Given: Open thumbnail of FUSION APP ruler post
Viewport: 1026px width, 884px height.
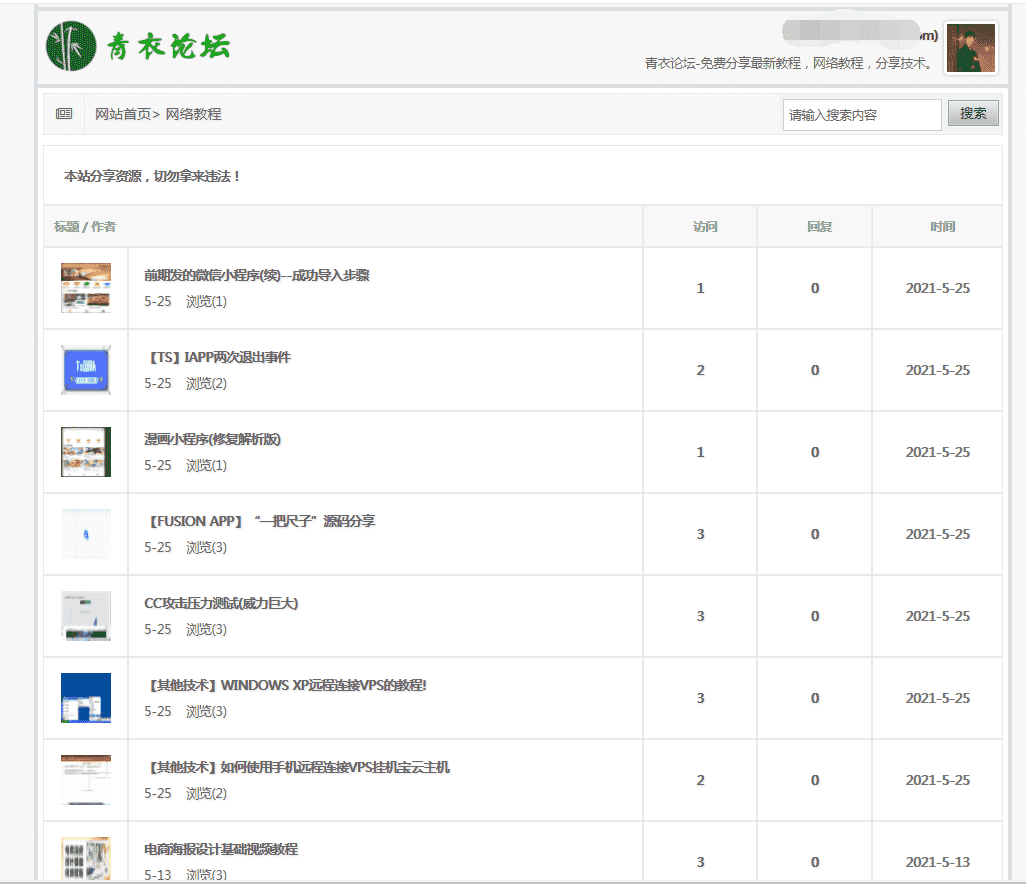Looking at the screenshot, I should tap(86, 534).
